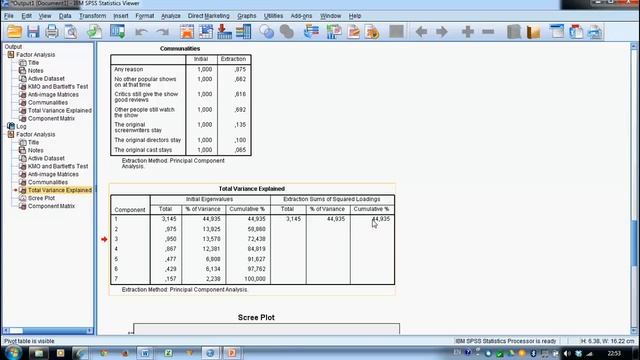Click 'The original directors stay' row label
The width and height of the screenshot is (640, 360).
[x=147, y=140]
